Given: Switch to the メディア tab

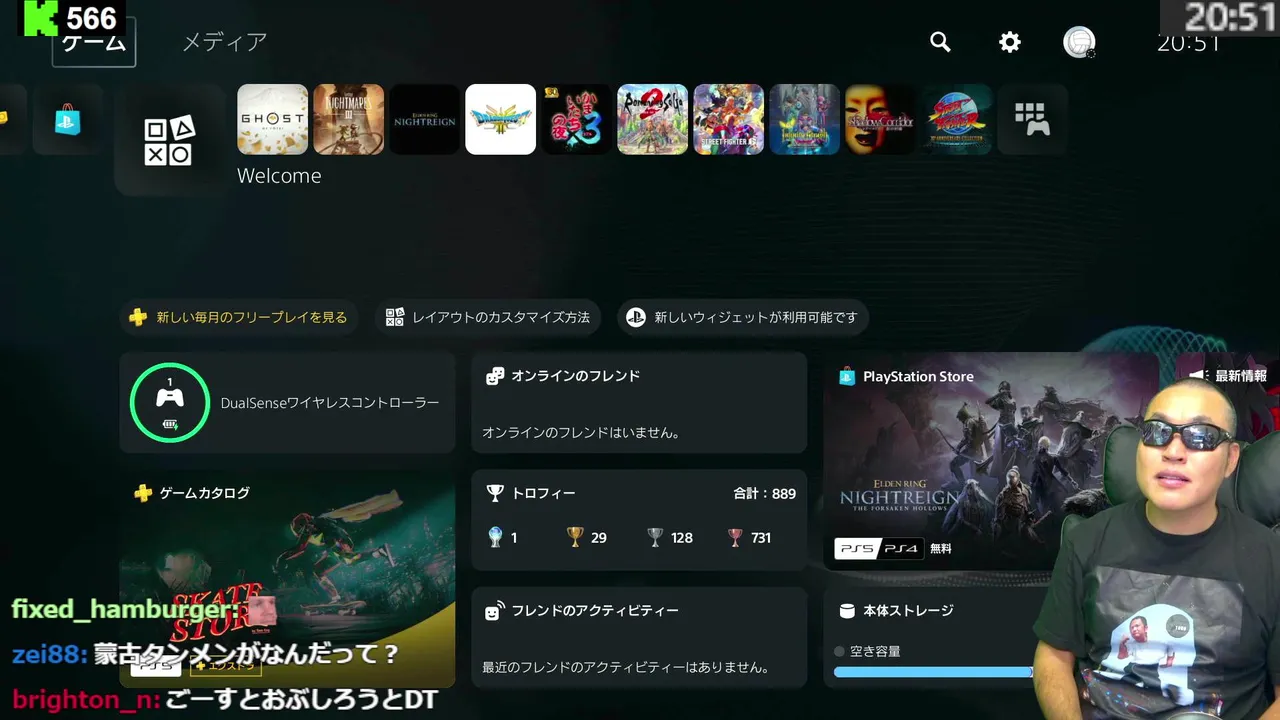Looking at the screenshot, I should coord(225,42).
